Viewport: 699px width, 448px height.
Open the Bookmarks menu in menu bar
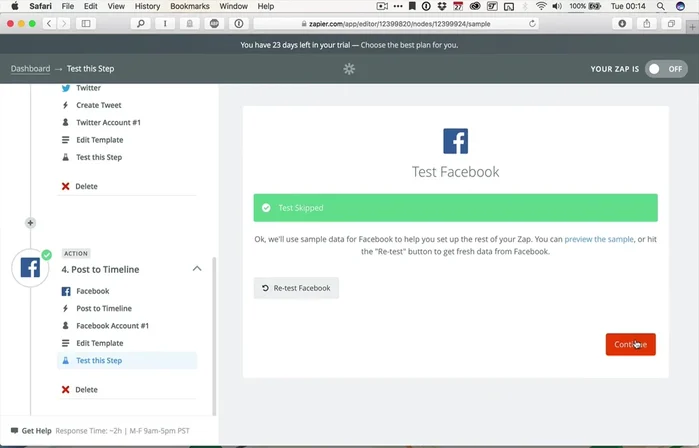tap(189, 6)
